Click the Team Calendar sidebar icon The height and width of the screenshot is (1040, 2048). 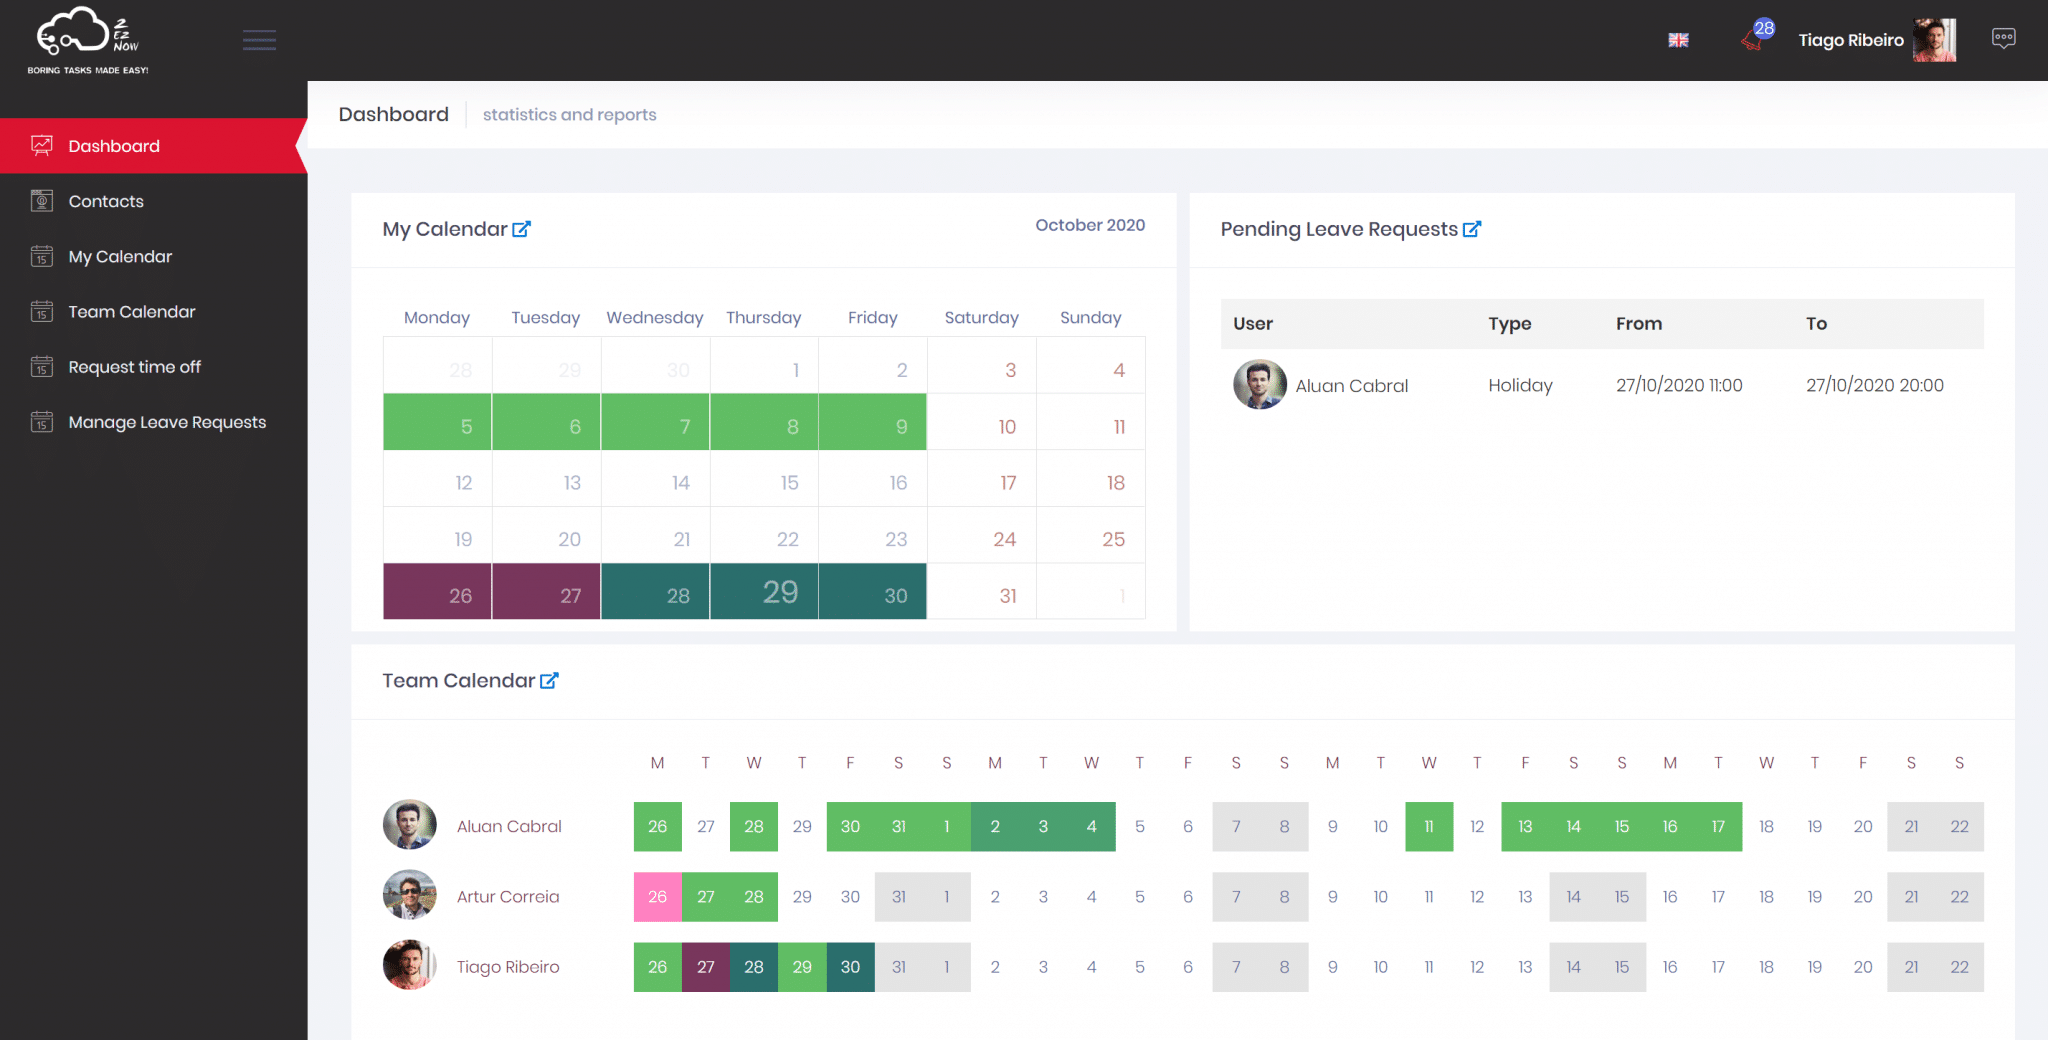[x=42, y=312]
